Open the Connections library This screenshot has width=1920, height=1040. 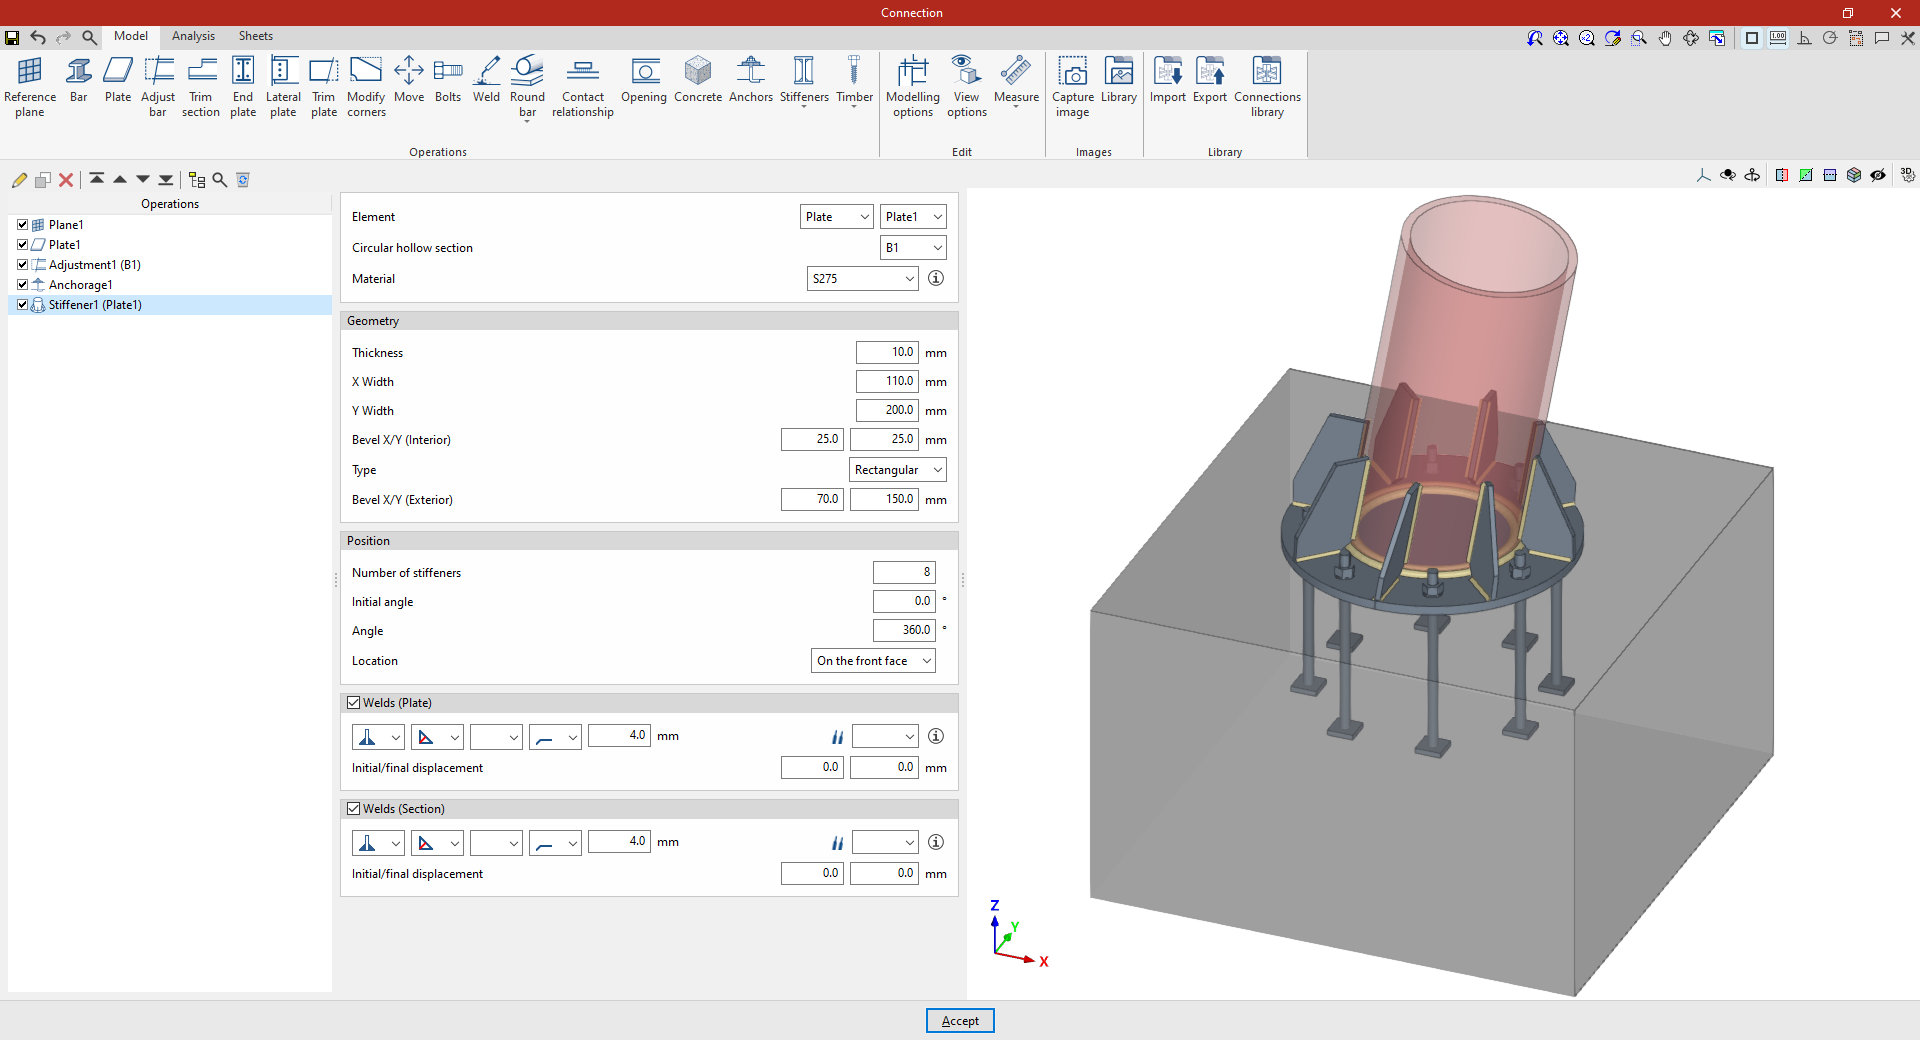point(1266,86)
